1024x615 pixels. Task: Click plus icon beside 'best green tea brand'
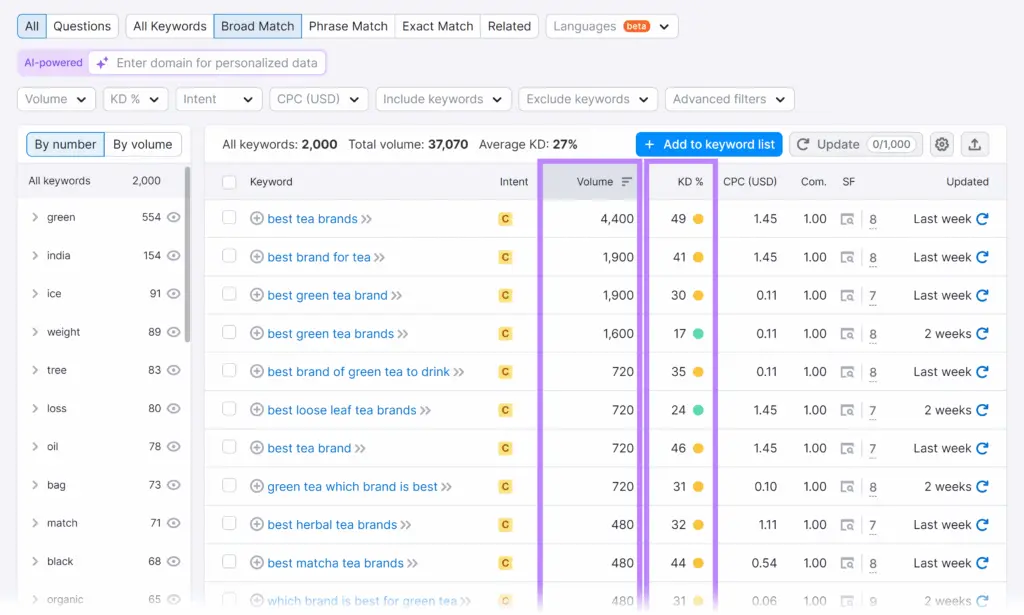tap(257, 296)
